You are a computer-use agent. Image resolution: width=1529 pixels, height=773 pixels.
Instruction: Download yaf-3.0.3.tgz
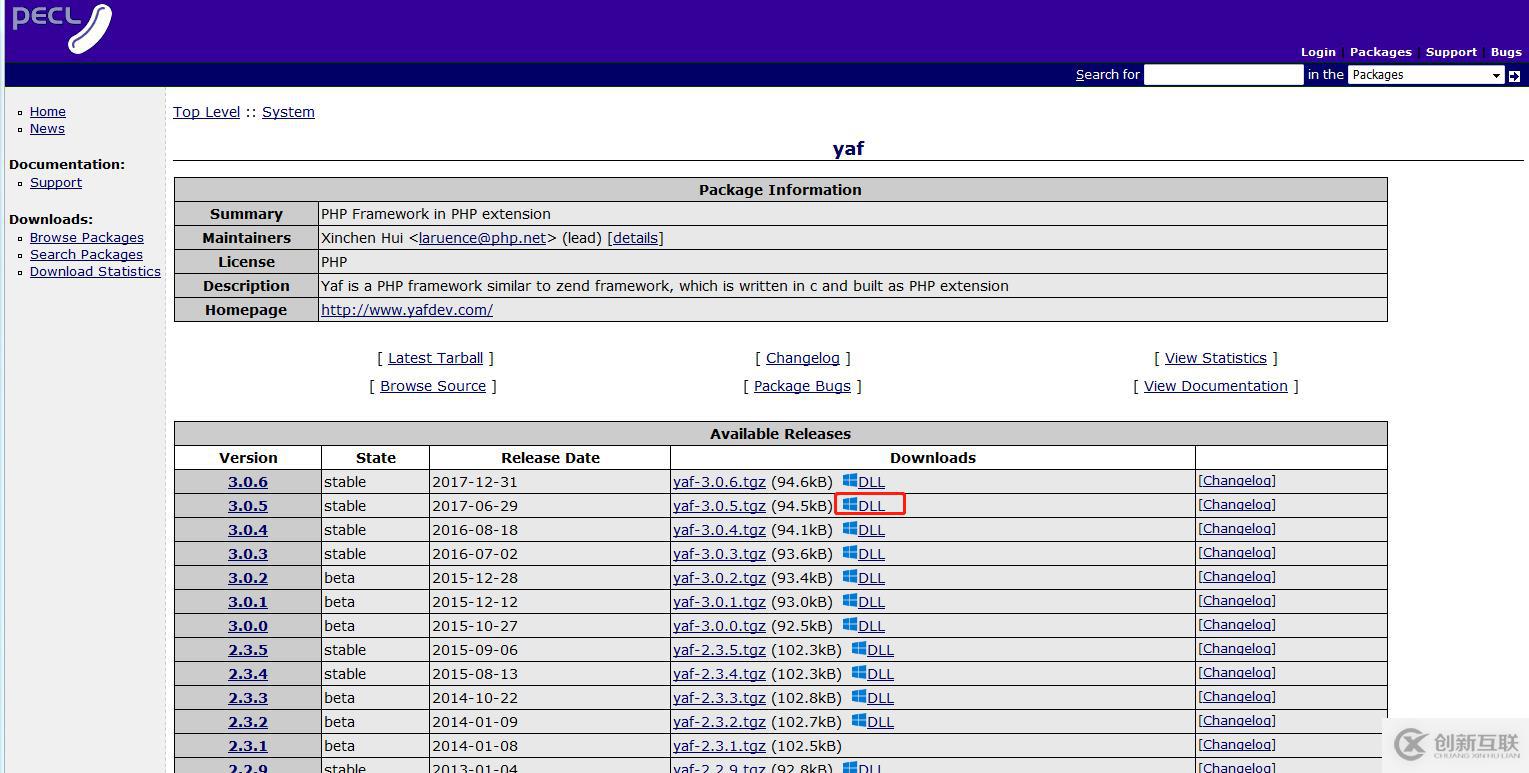tap(719, 554)
